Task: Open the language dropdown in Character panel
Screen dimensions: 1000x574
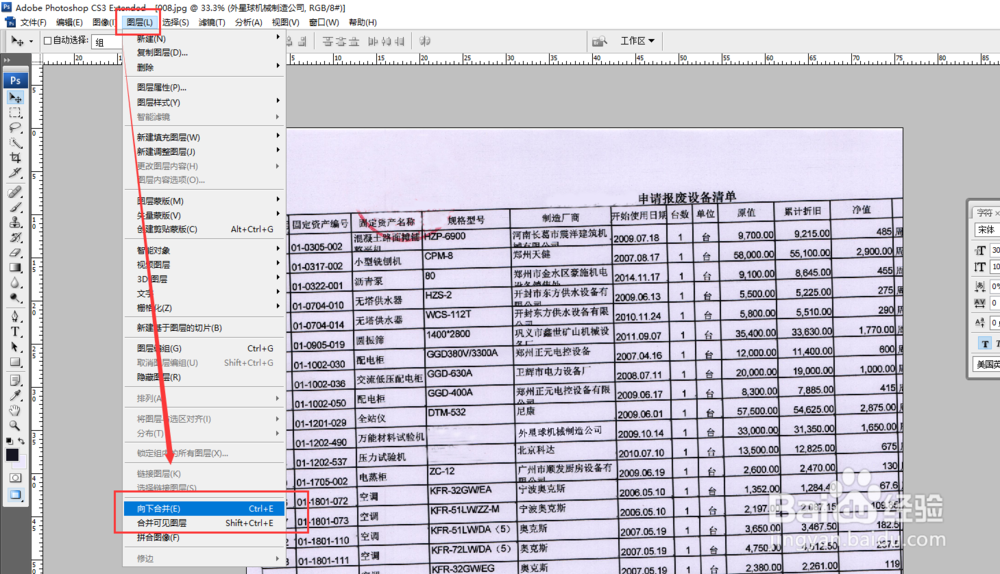Action: click(x=988, y=364)
